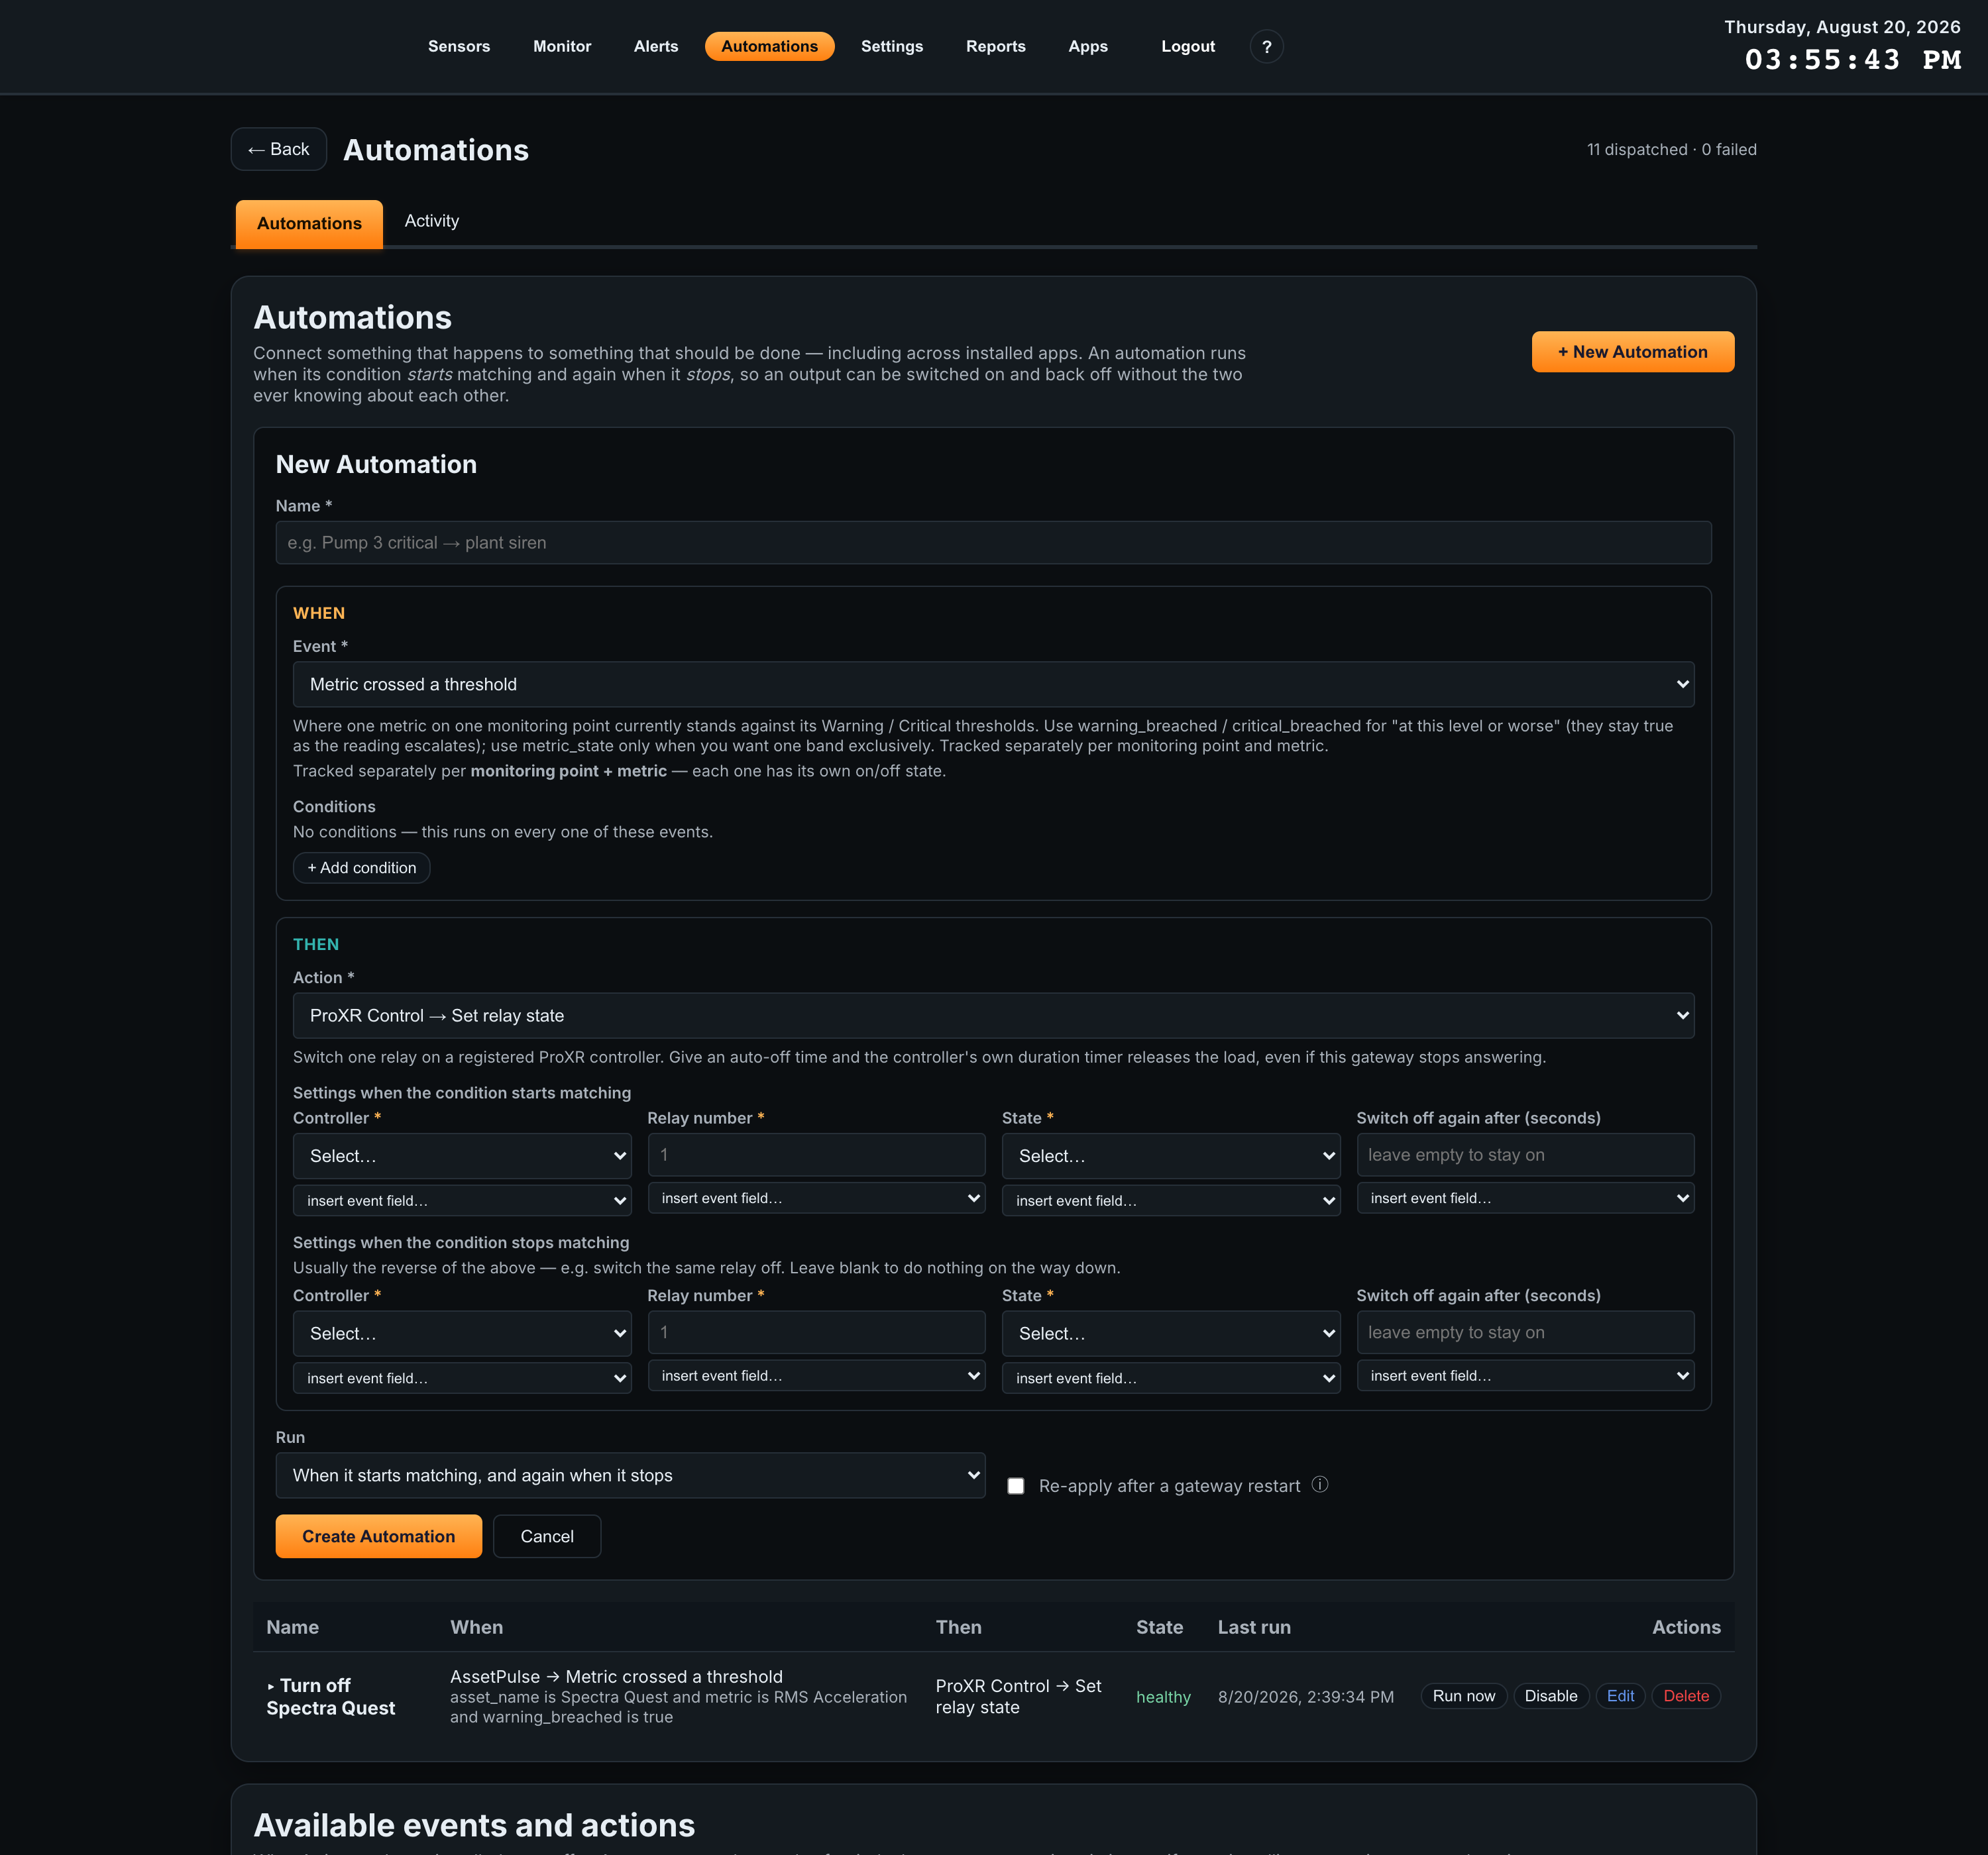Click the clock showing 03:55:43 PM
The image size is (1988, 1855).
(1852, 60)
